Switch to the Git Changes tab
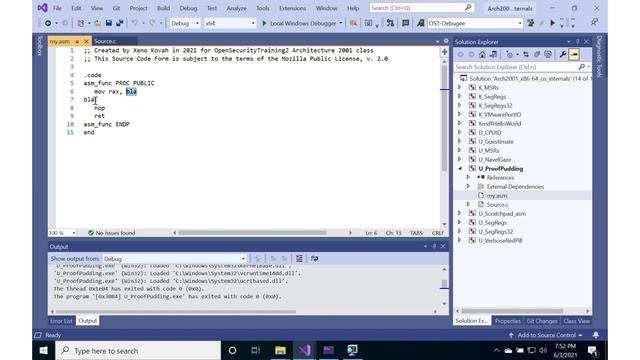The image size is (640, 360). click(542, 321)
